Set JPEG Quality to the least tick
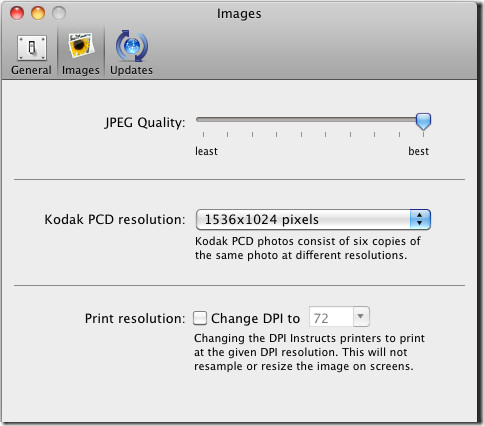This screenshot has width=484, height=426. 203,134
